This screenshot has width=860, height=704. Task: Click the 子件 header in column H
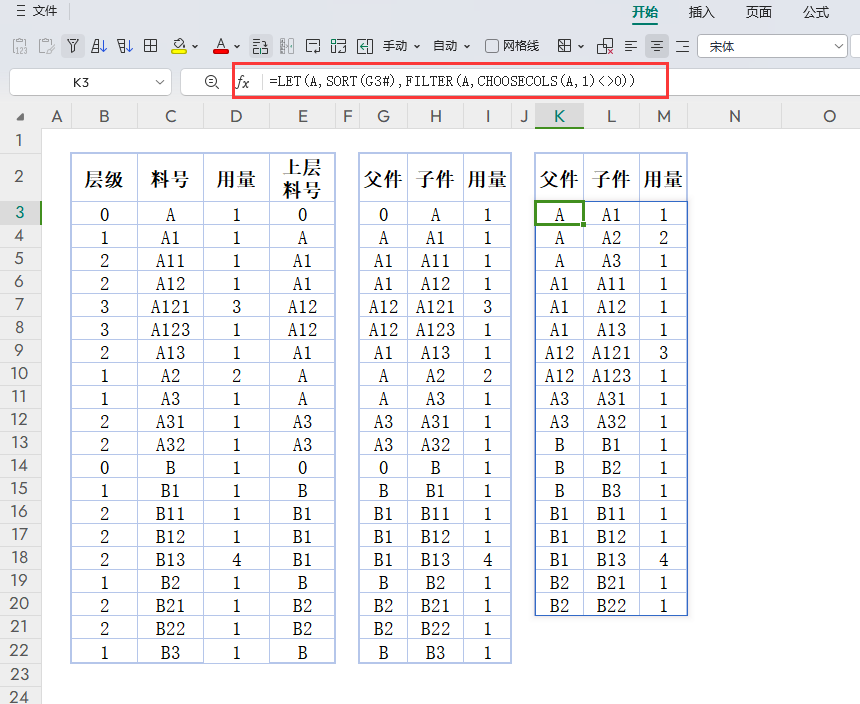coord(435,178)
